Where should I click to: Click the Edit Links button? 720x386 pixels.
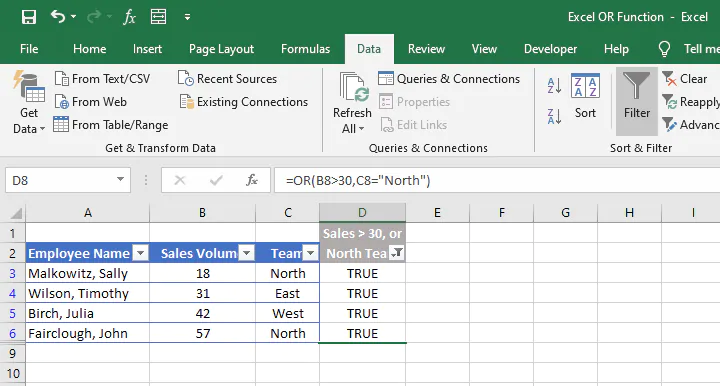[x=414, y=125]
